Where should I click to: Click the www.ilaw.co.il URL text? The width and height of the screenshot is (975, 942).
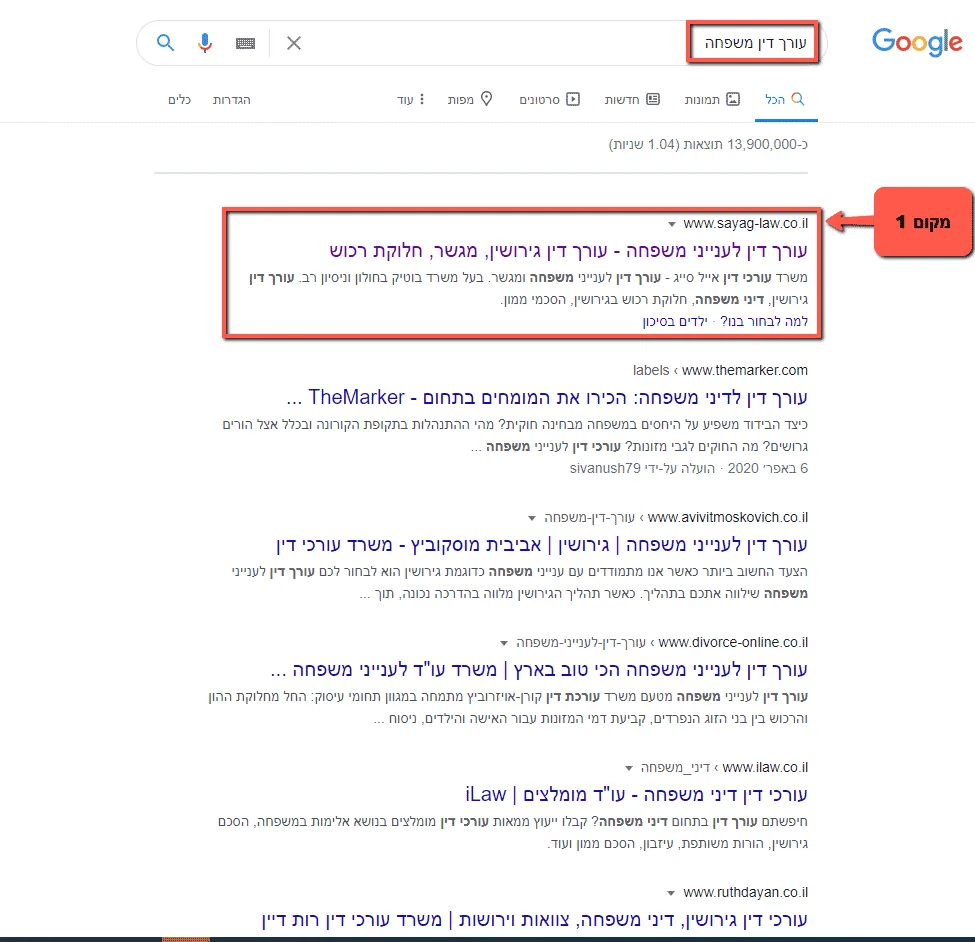tap(765, 767)
